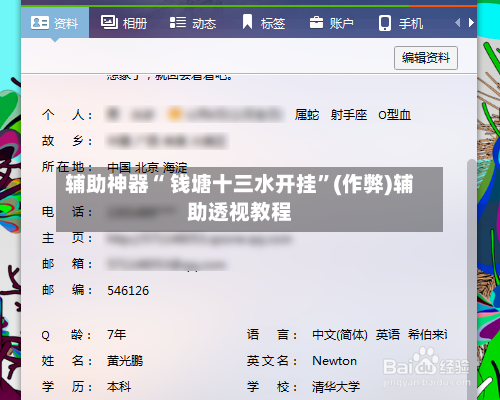Click the mobile phone icon beside 手机
Screen dimensions: 500x400
(x=385, y=23)
